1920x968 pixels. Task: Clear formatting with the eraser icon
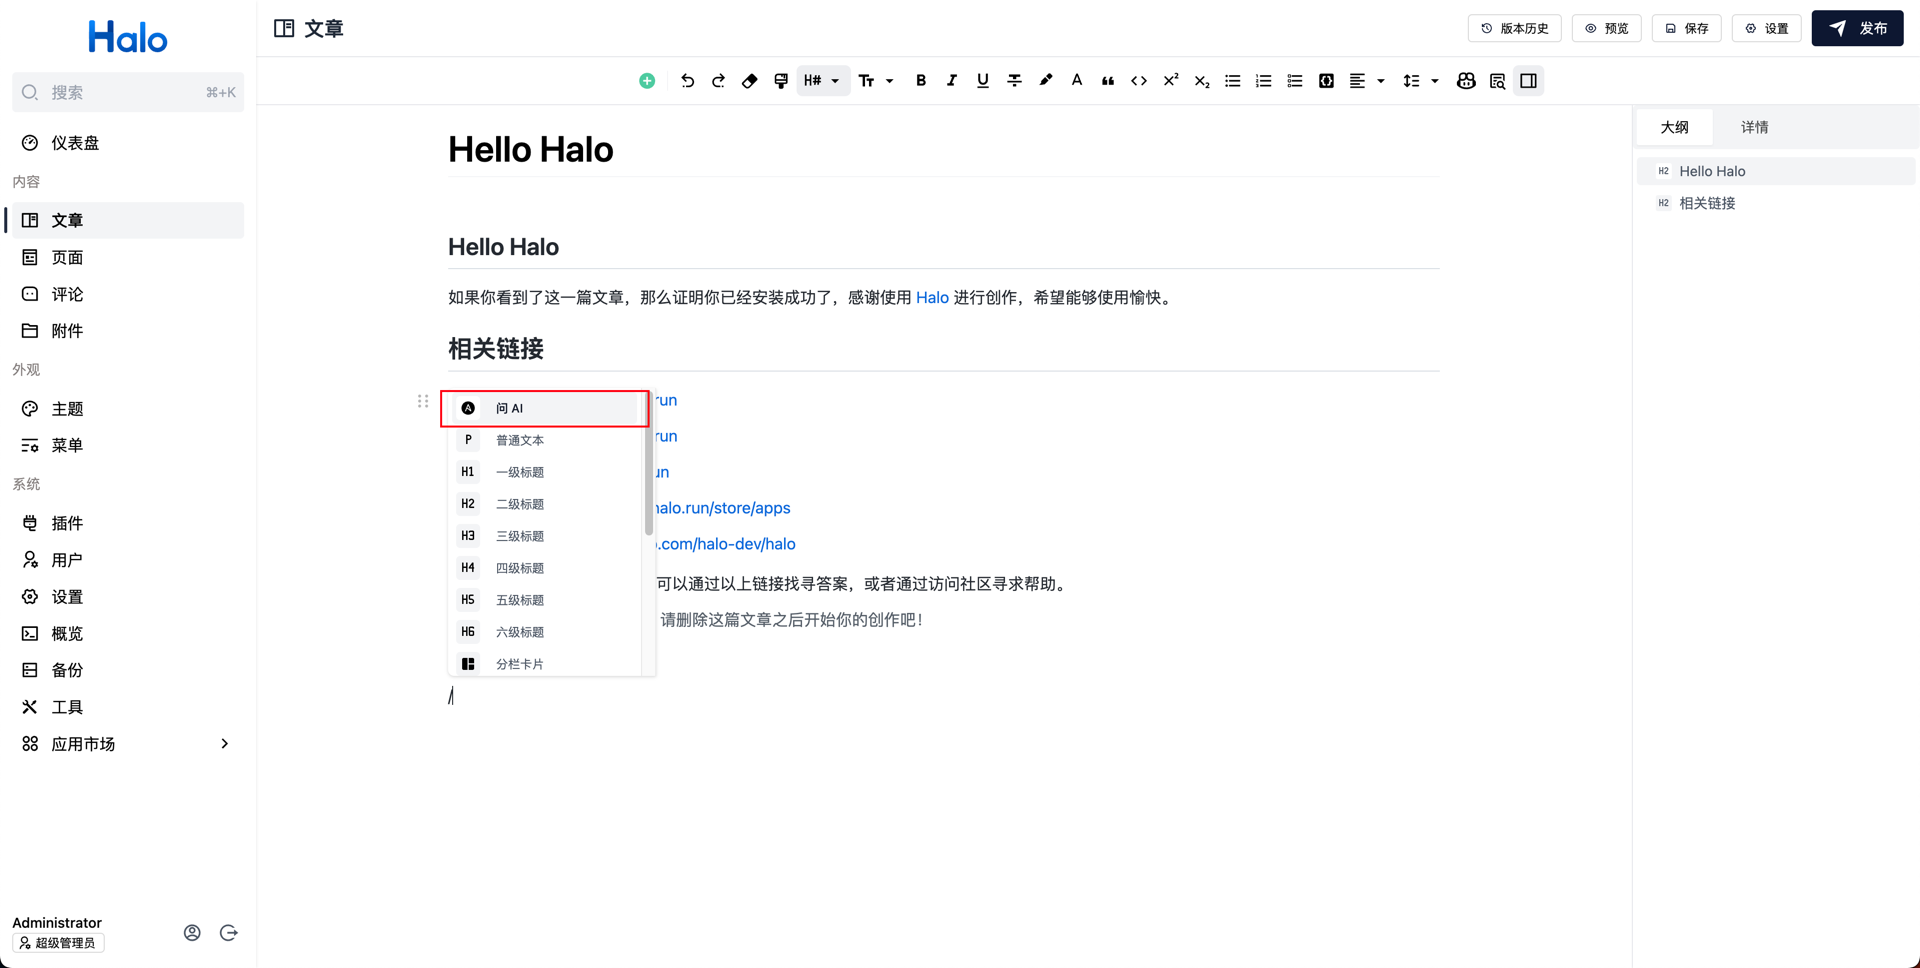(749, 81)
